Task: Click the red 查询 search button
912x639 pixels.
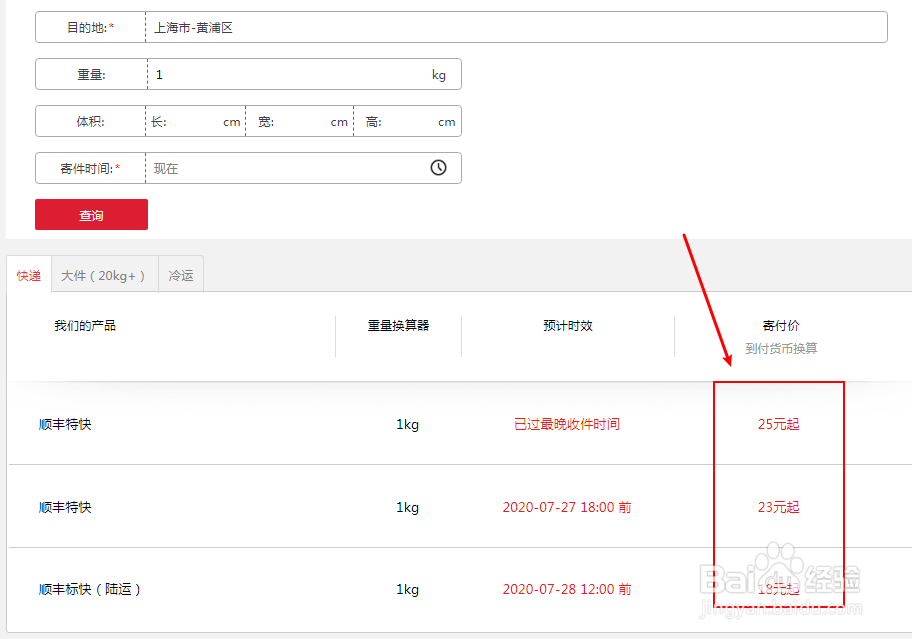Action: (x=91, y=215)
